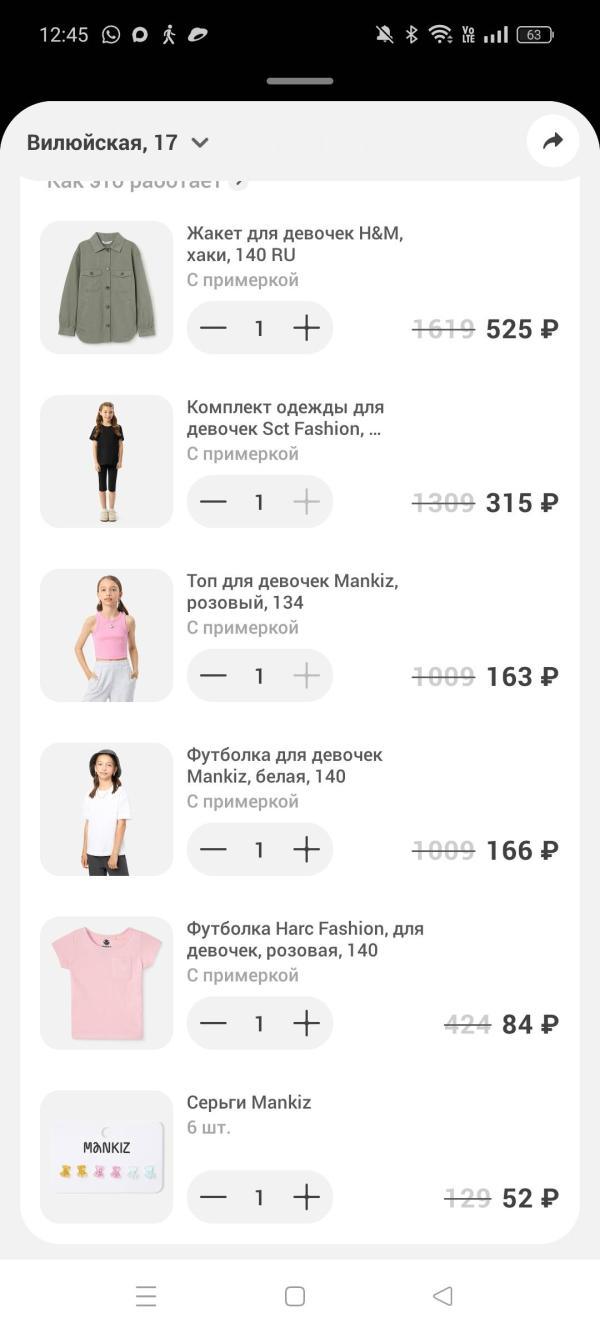The width and height of the screenshot is (600, 1332).
Task: Decrease quantity of Harc Fashion футболка
Action: (x=213, y=1024)
